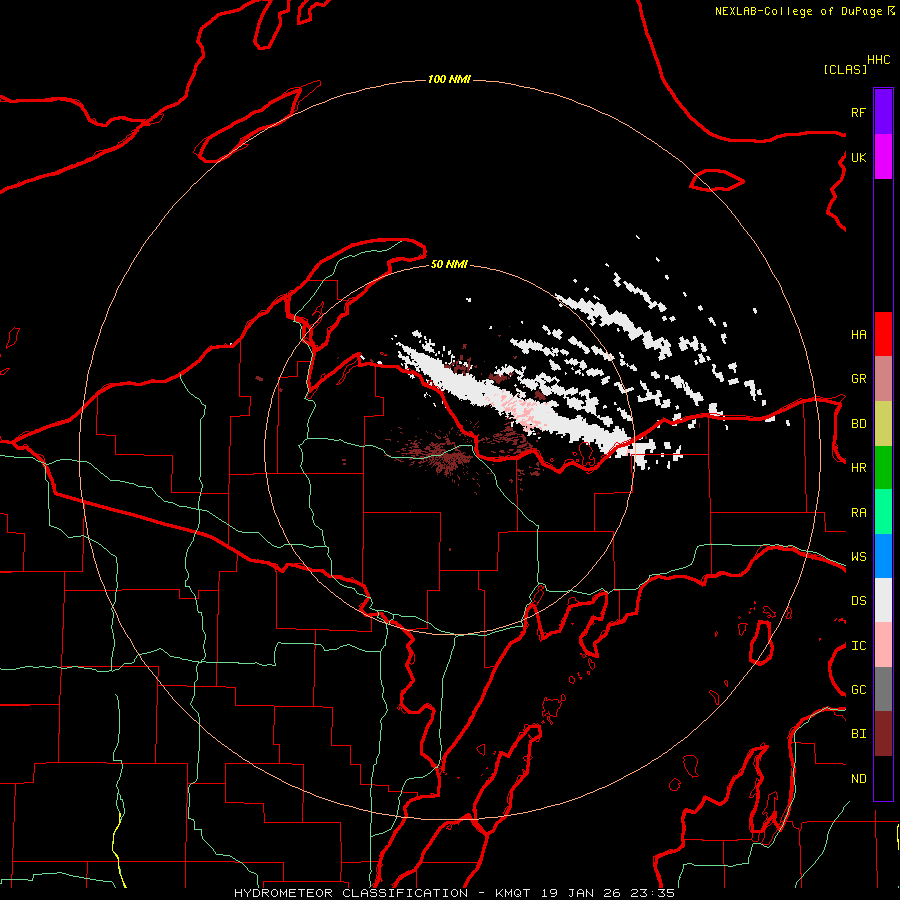Image resolution: width=900 pixels, height=900 pixels.
Task: Click the BD legend label
Action: 858,424
